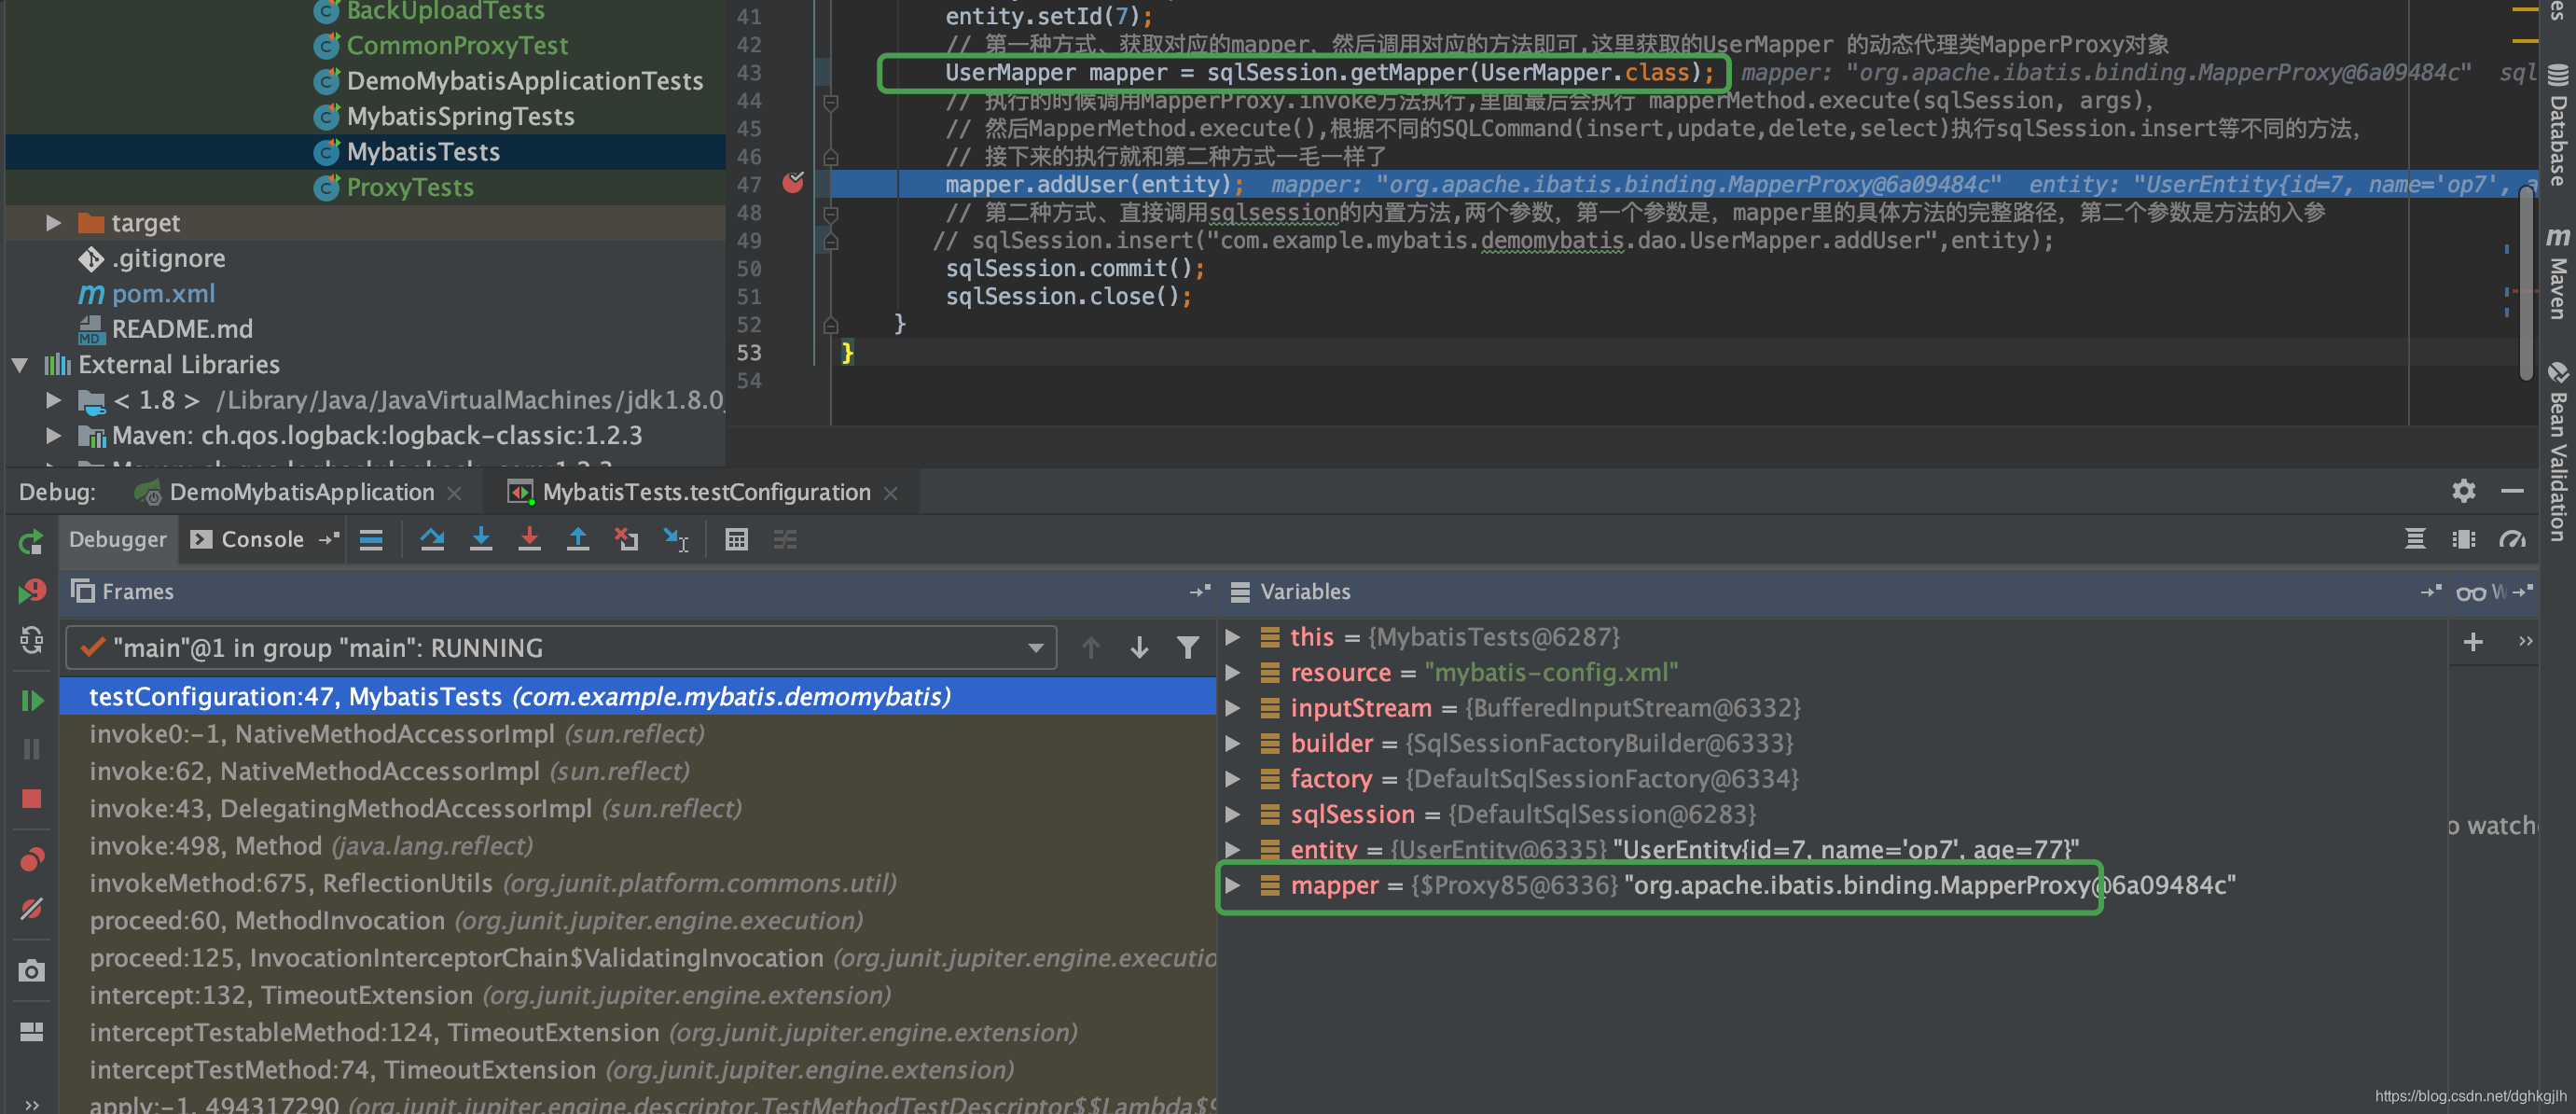
Task: Expand the this variable node
Action: 1233,637
